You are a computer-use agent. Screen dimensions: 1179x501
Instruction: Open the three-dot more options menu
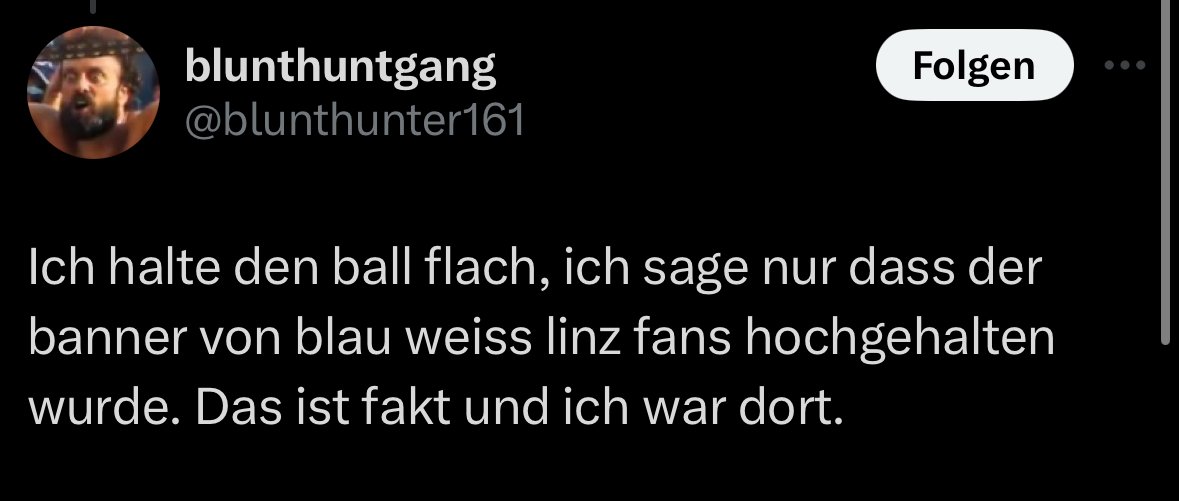point(1125,65)
